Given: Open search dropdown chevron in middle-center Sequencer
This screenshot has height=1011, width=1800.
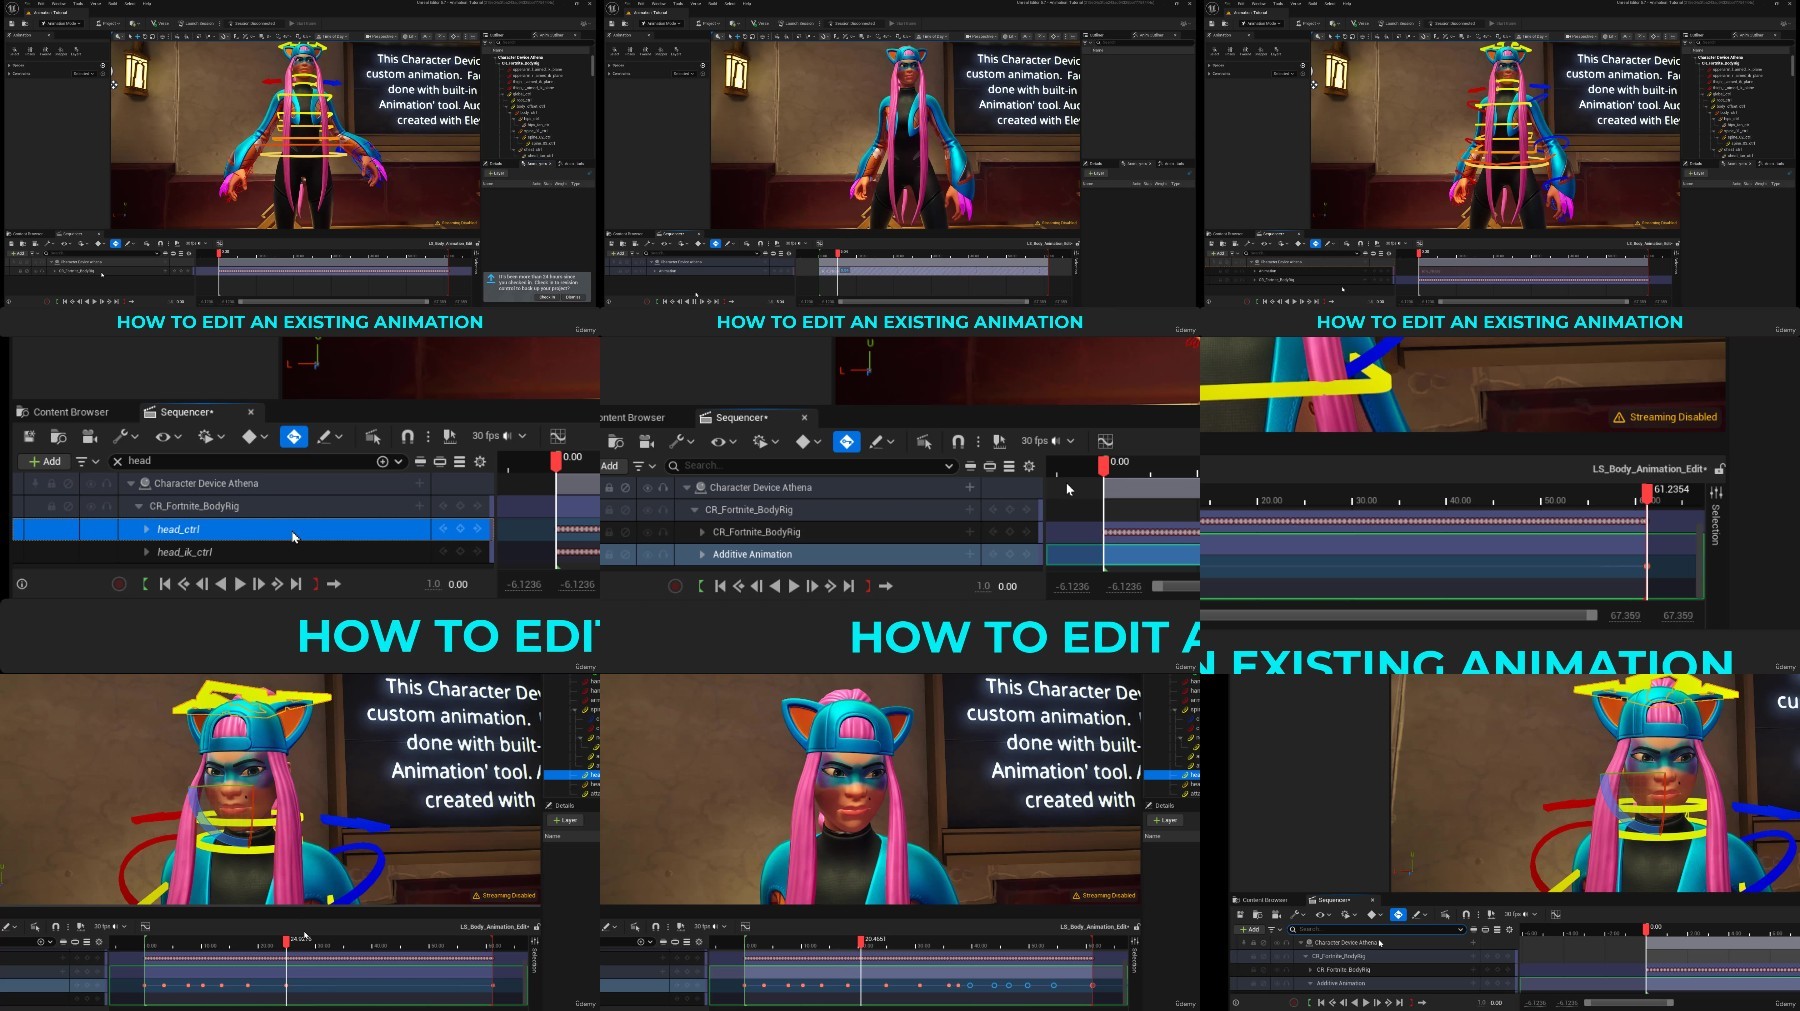Looking at the screenshot, I should (x=948, y=466).
